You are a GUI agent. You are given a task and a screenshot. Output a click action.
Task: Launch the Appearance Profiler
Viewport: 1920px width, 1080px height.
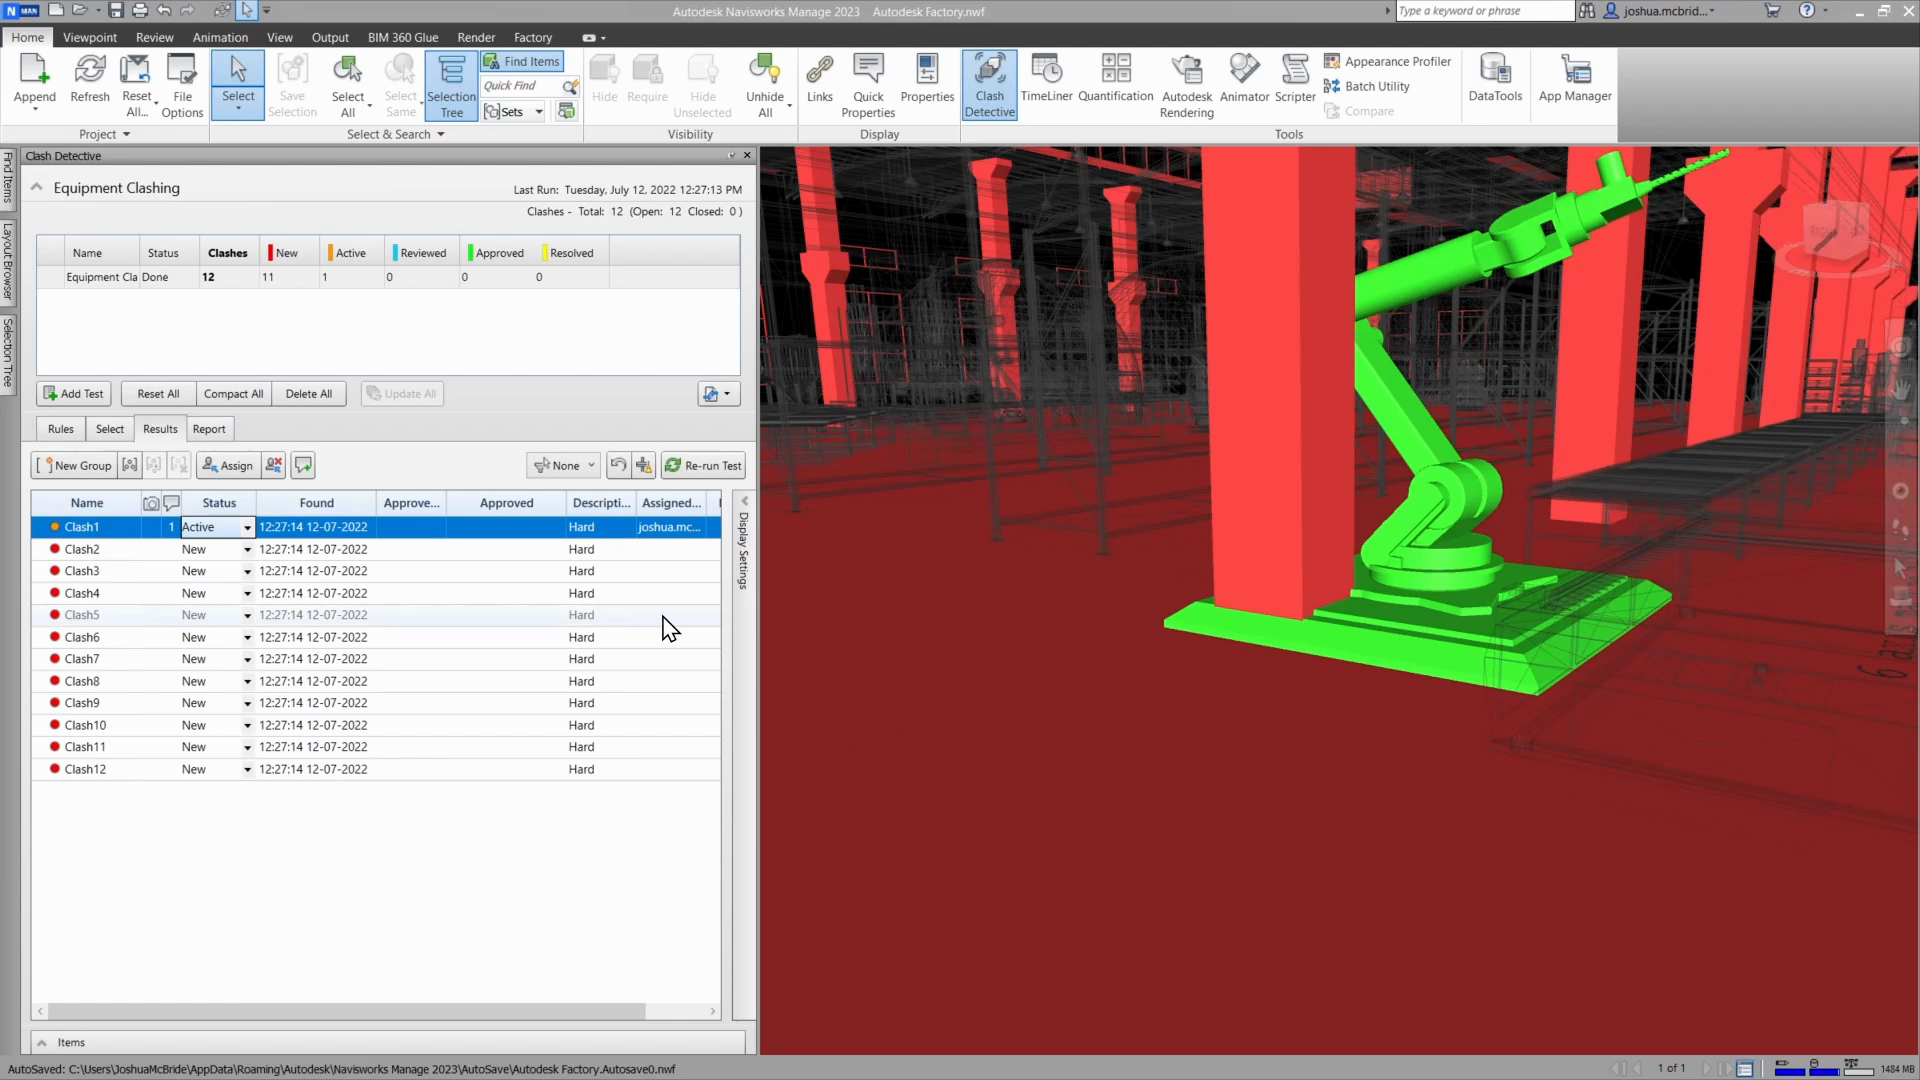pyautogui.click(x=1390, y=61)
